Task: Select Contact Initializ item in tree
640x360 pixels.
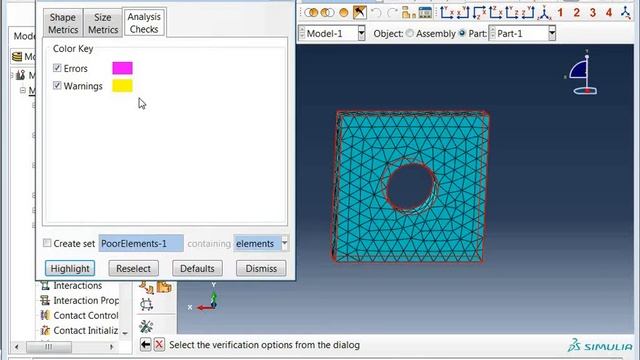Action: coord(86,331)
